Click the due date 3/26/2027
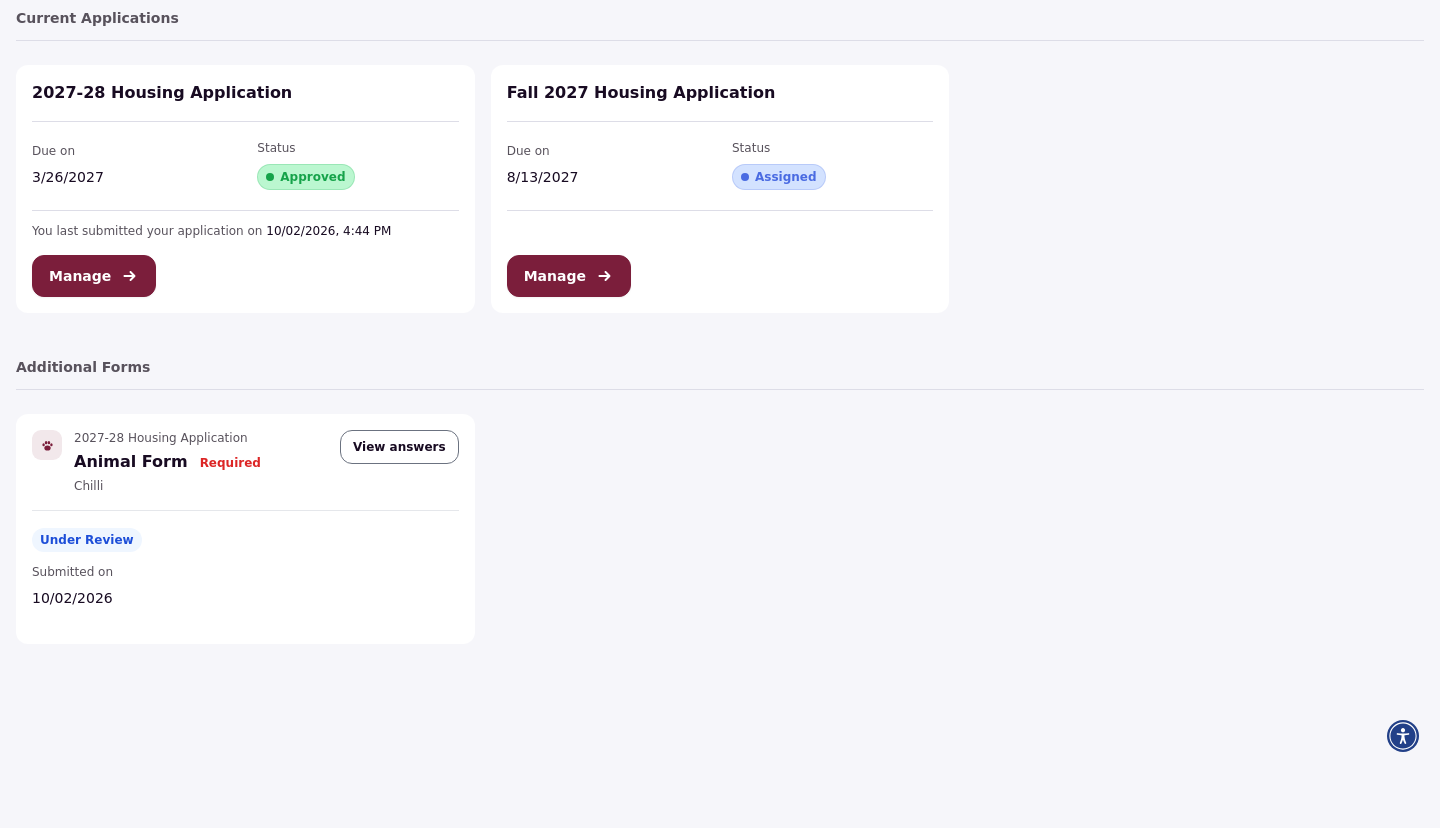The height and width of the screenshot is (828, 1440). click(x=68, y=177)
